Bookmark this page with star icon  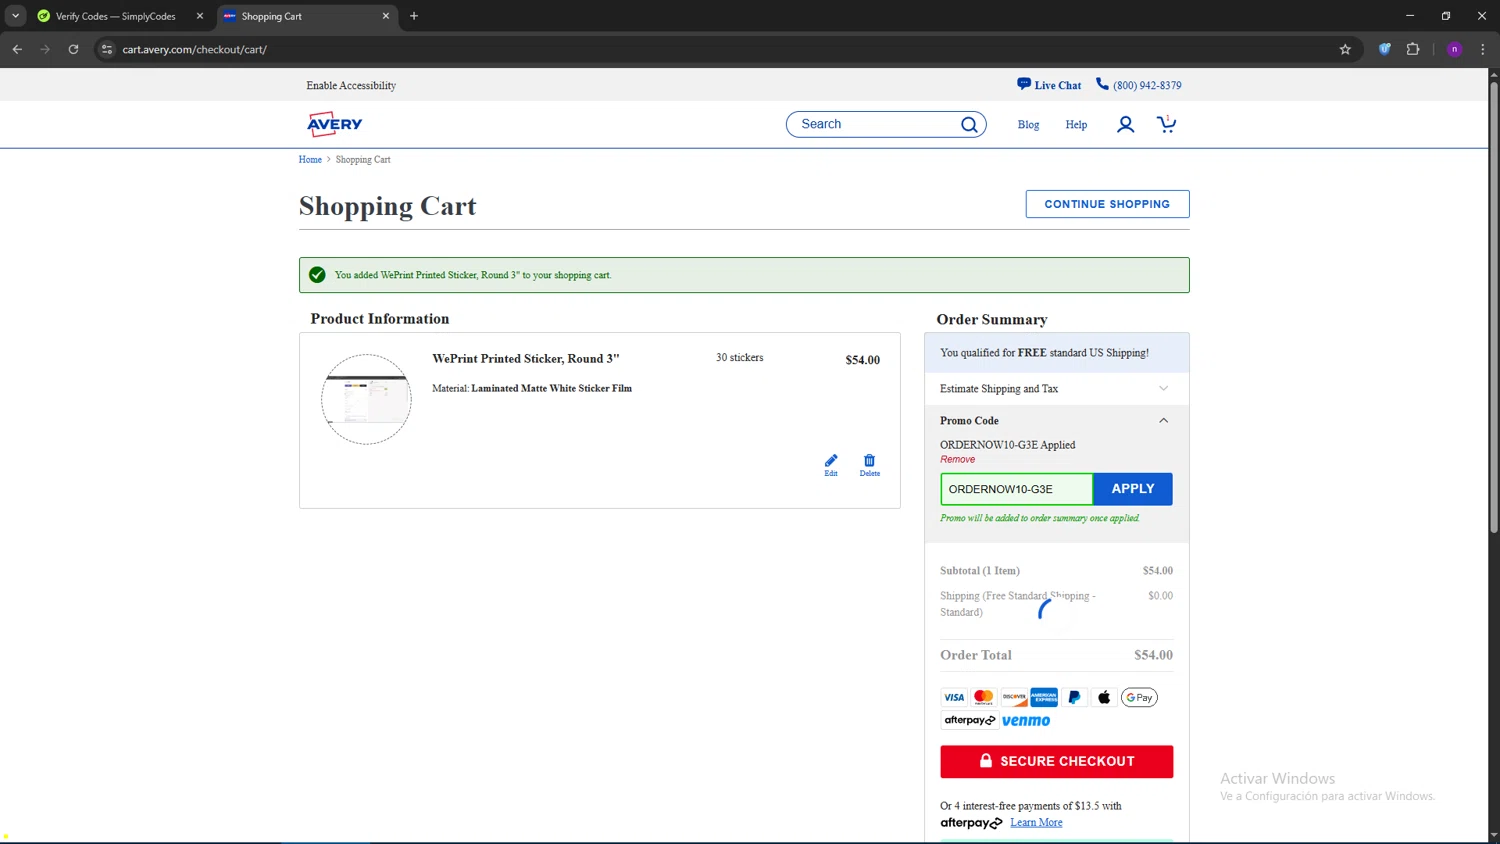(1345, 49)
